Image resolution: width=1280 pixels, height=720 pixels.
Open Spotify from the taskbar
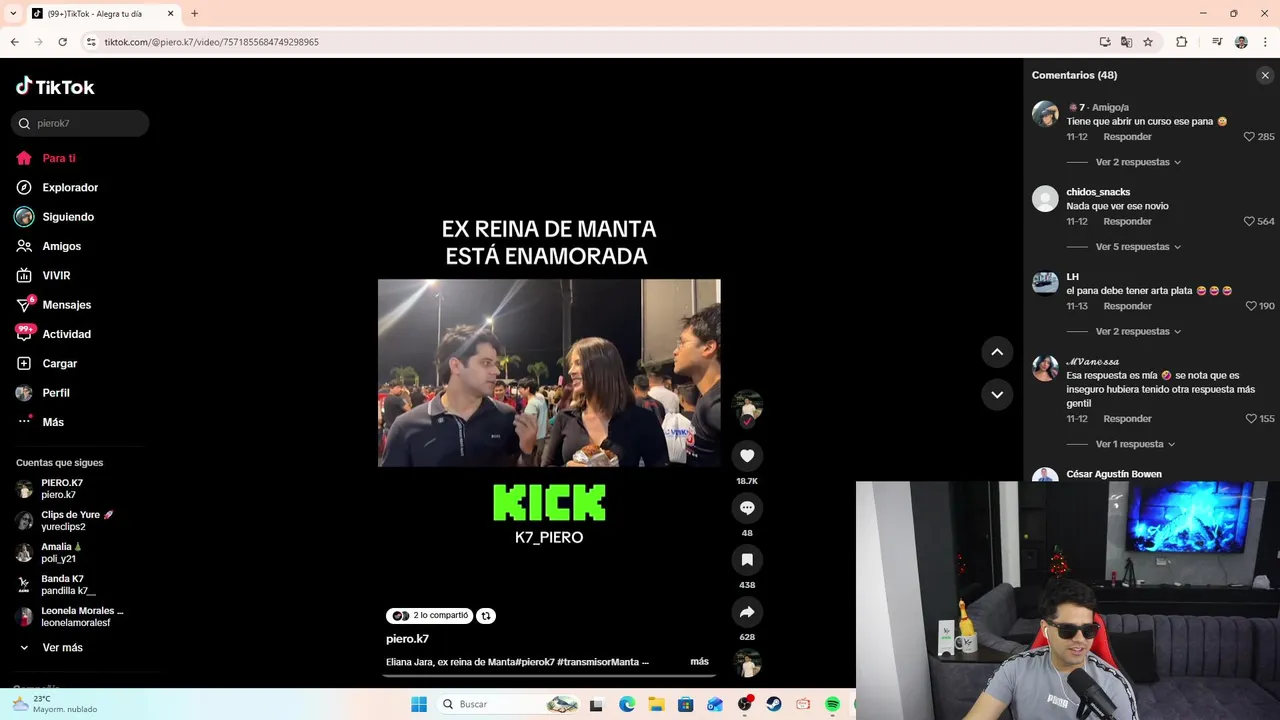point(833,705)
